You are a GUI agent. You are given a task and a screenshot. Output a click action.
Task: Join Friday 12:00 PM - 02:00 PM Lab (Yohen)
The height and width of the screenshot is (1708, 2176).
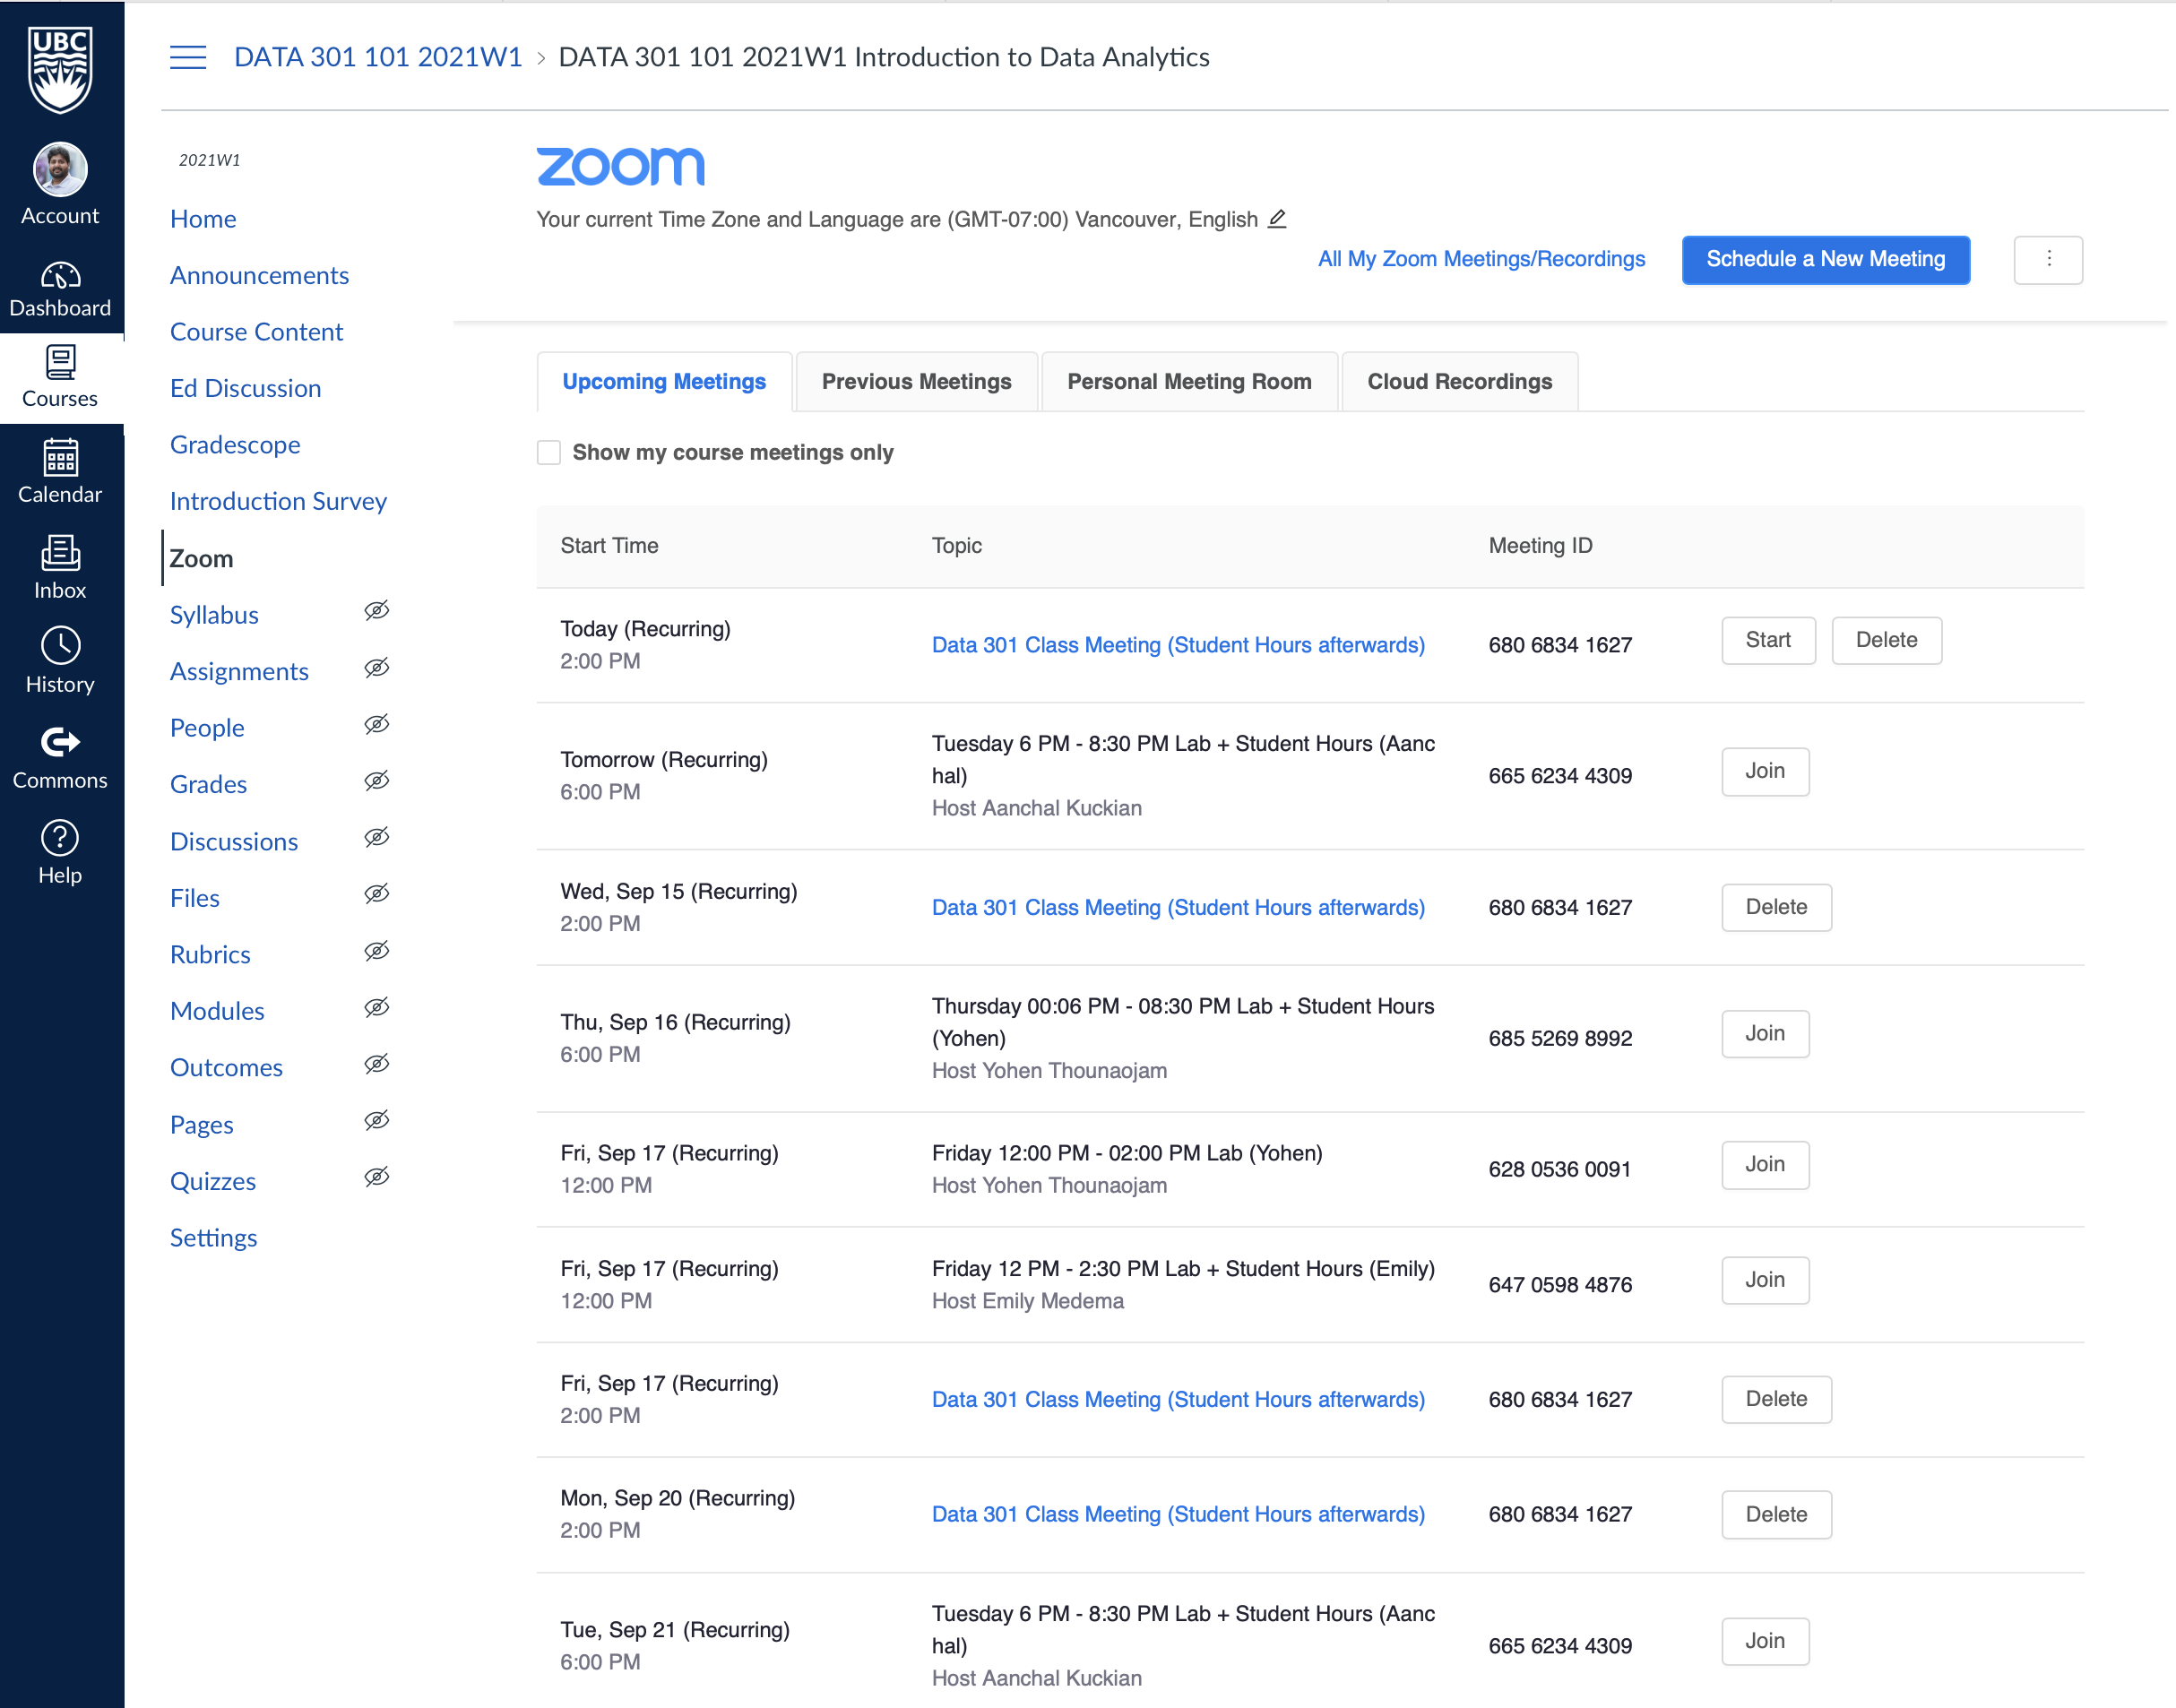tap(1765, 1165)
